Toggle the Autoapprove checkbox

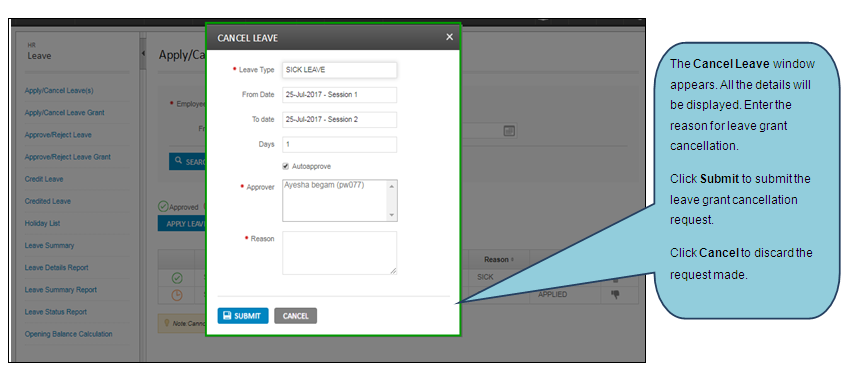pyautogui.click(x=286, y=167)
